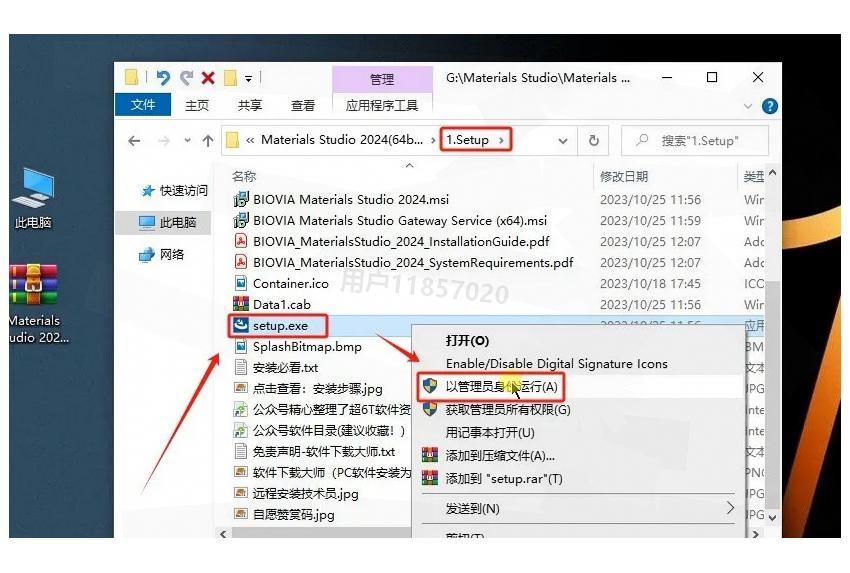Select BIOVIA_MaterialsStudio_2024_InstallationGuide.pdf
This screenshot has height=573, width=850.
coord(401,242)
